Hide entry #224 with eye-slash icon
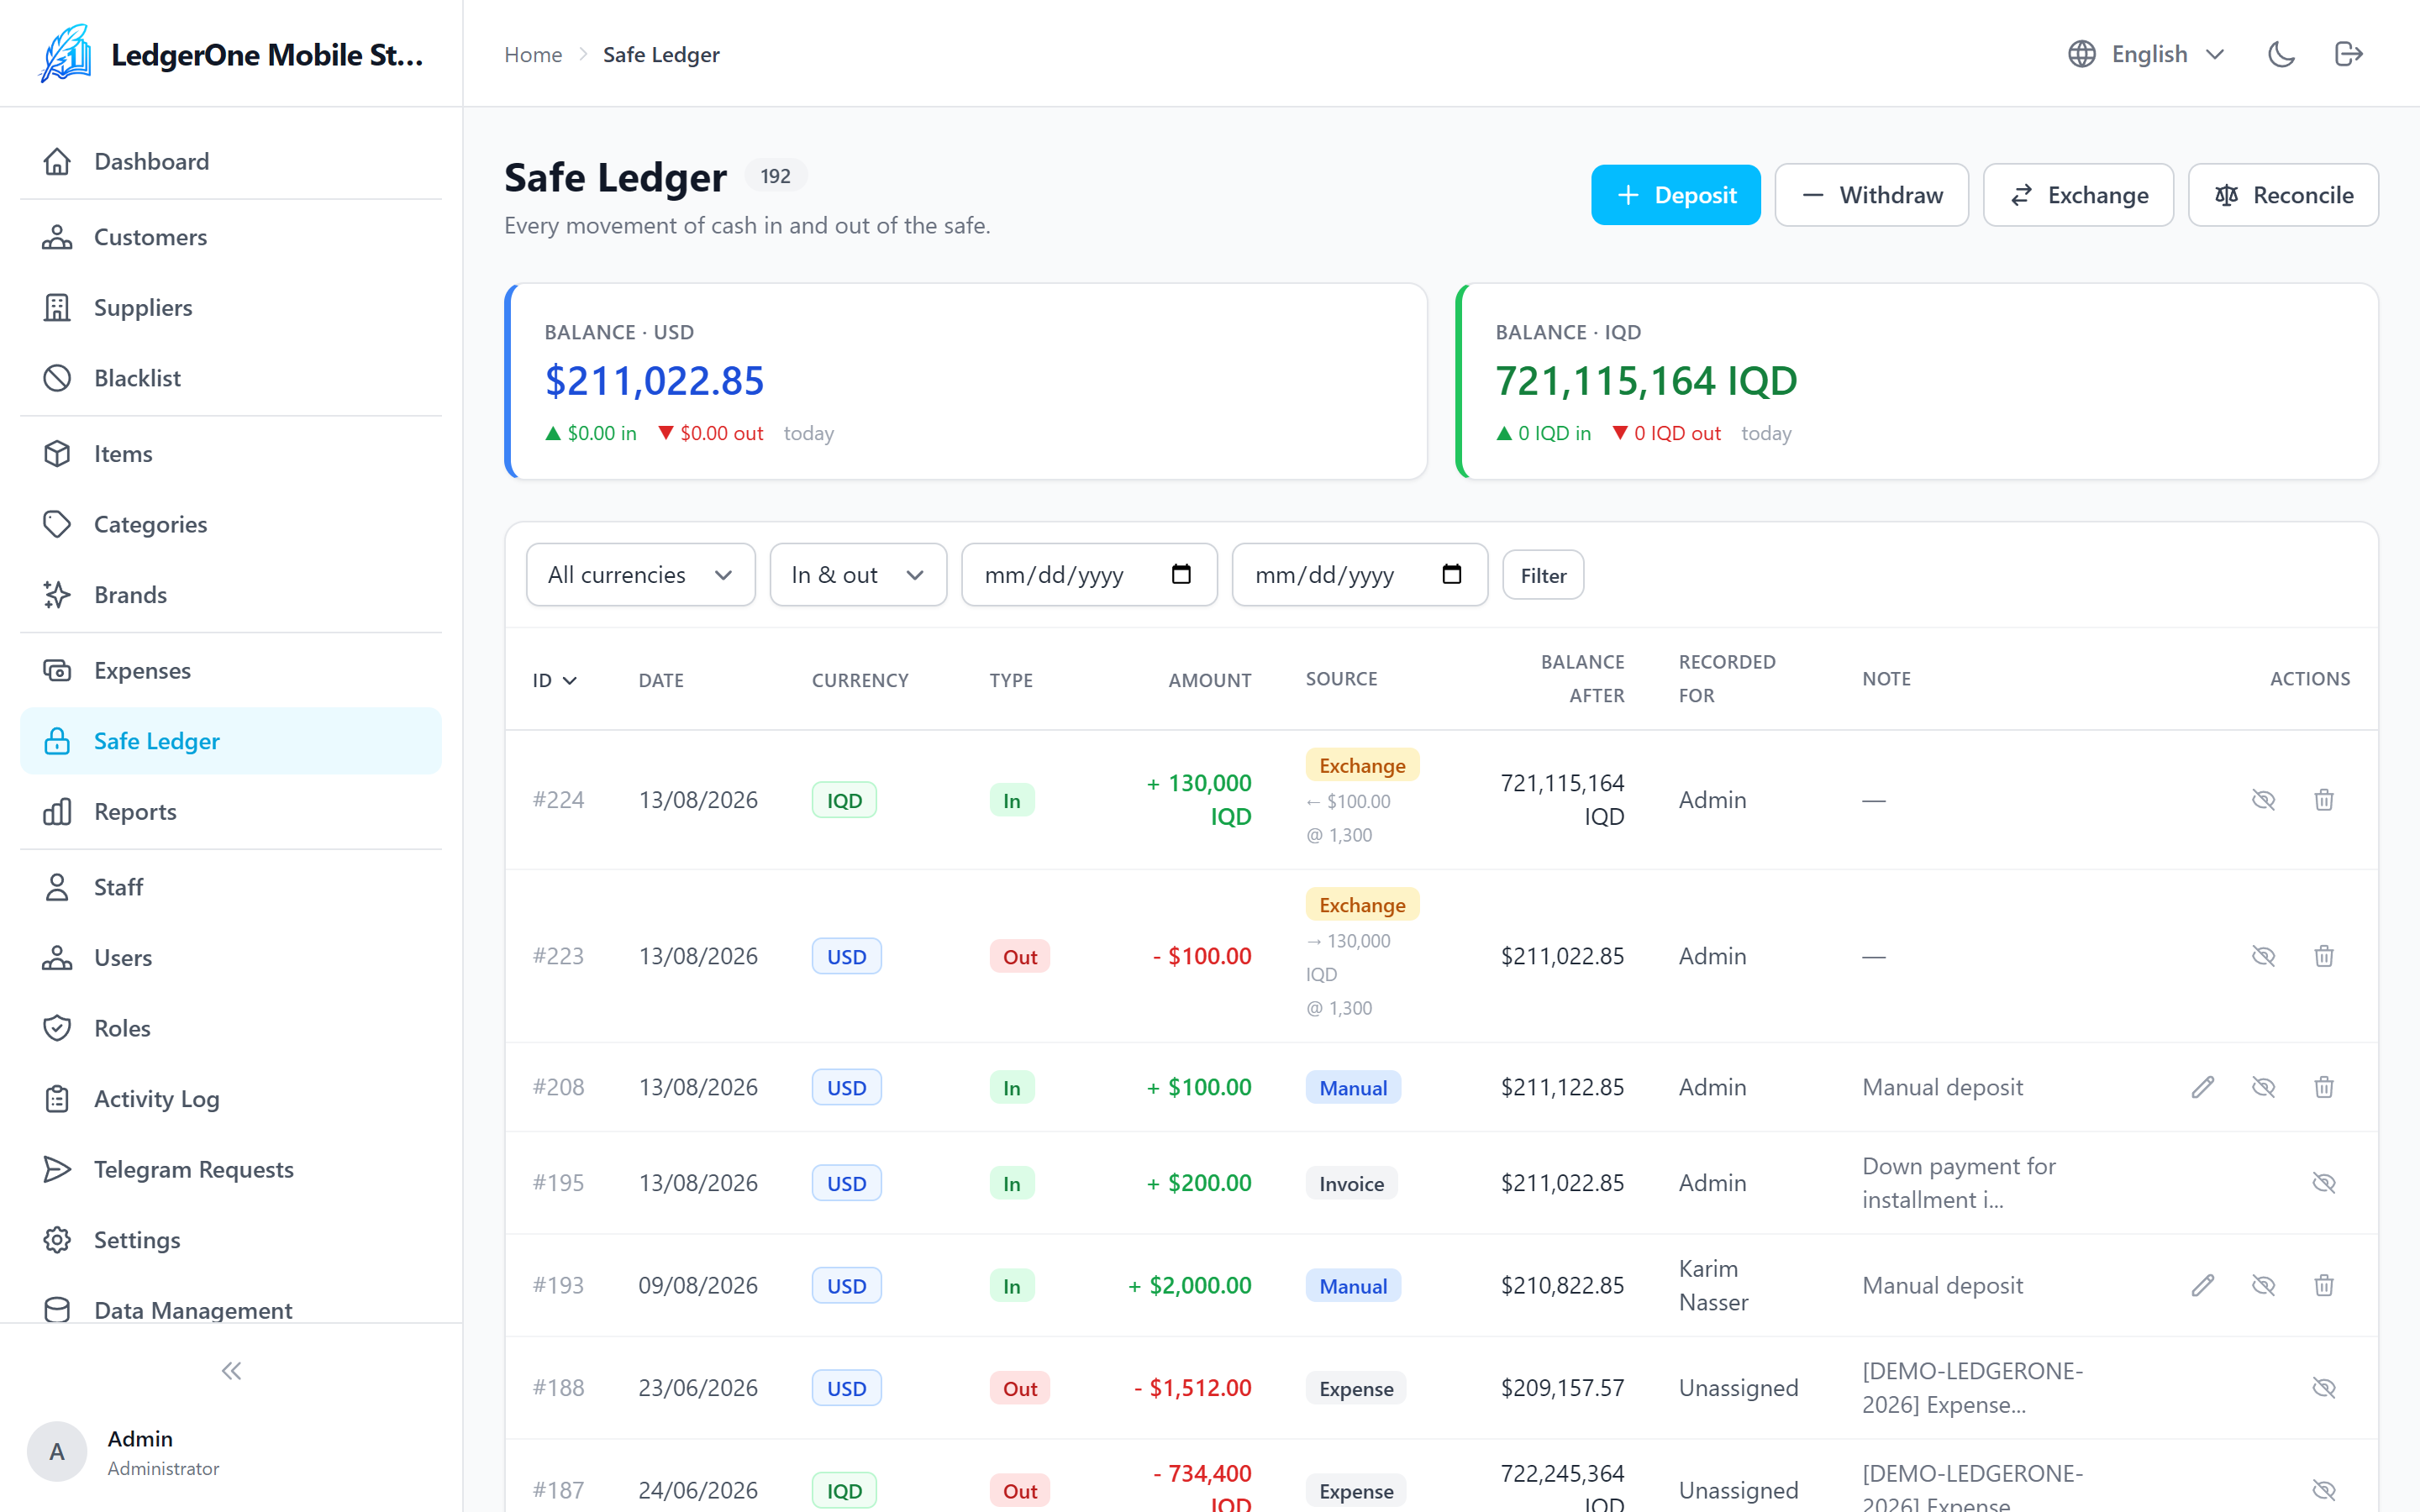2420x1512 pixels. tap(2263, 799)
